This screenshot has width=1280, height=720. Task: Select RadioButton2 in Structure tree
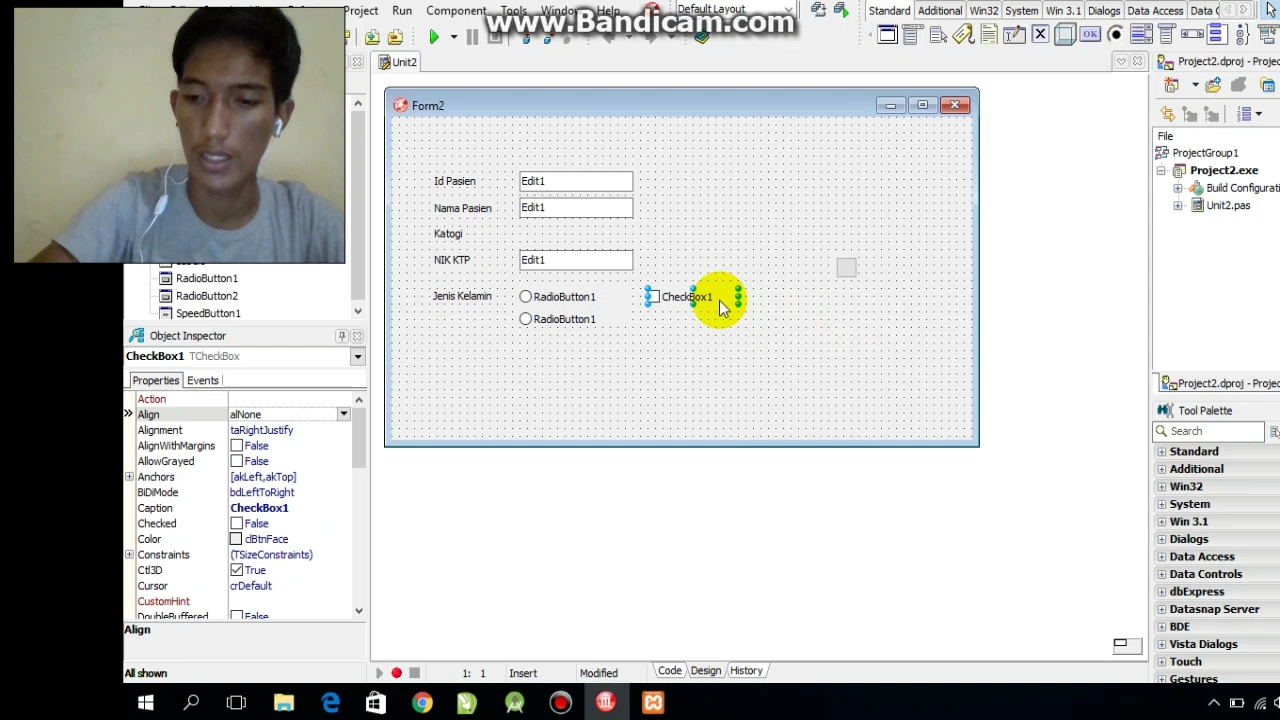tap(207, 296)
